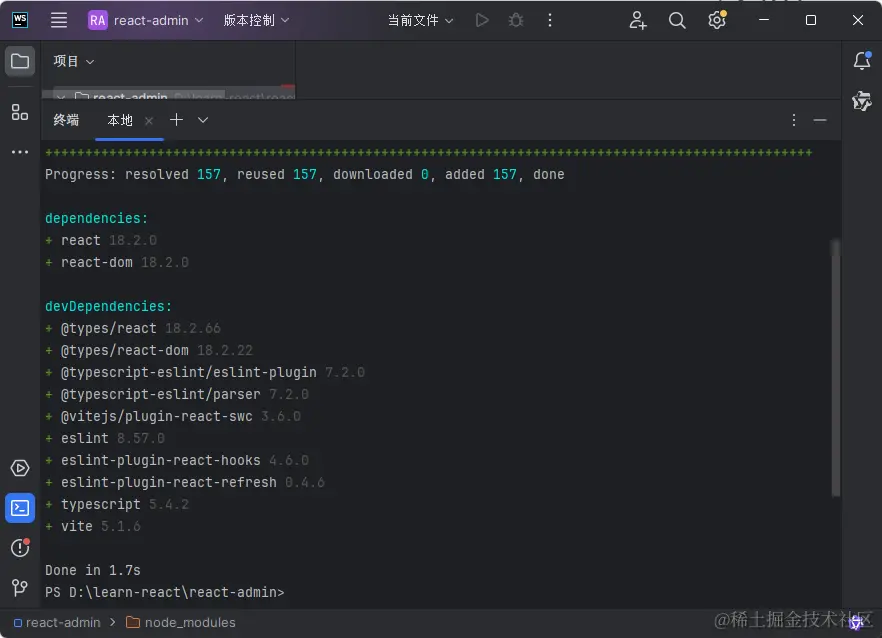Screen dimensions: 882x638
Task: Open the IDE settings gear icon
Action: 717,20
